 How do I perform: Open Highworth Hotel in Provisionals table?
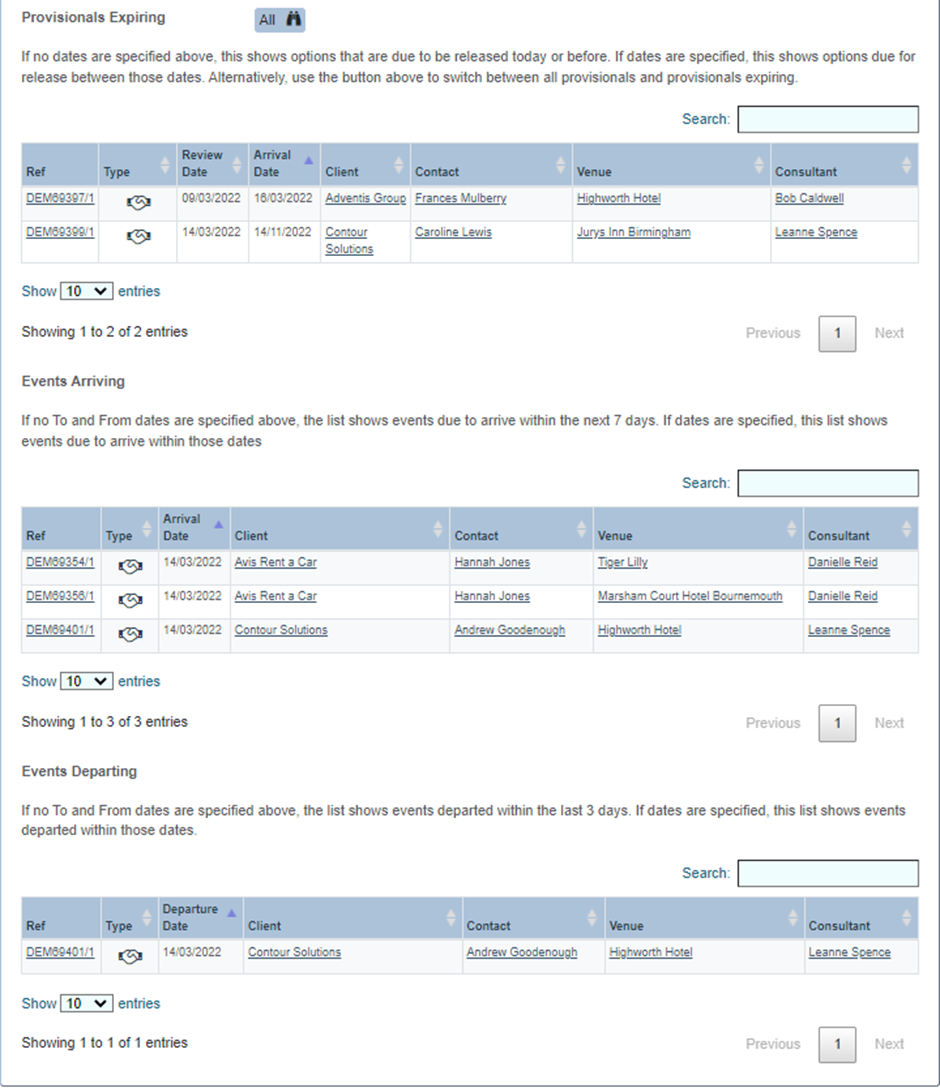tap(618, 198)
